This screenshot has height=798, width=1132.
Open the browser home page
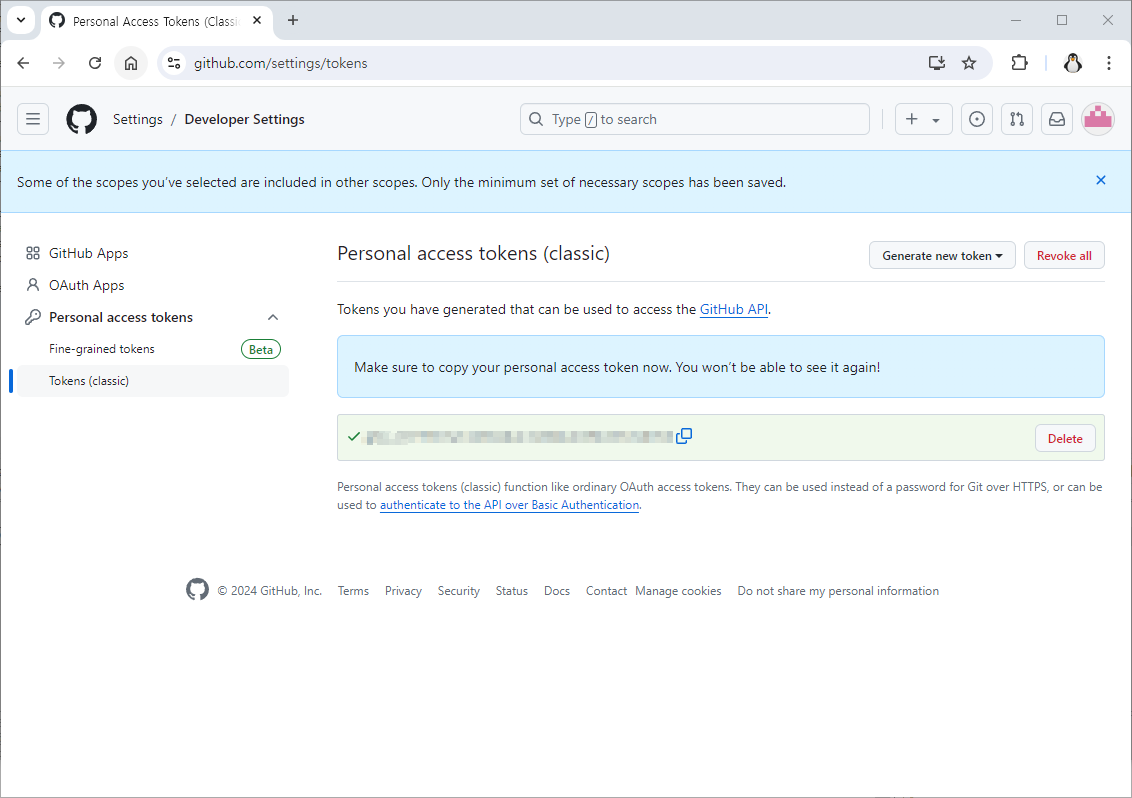tap(131, 63)
